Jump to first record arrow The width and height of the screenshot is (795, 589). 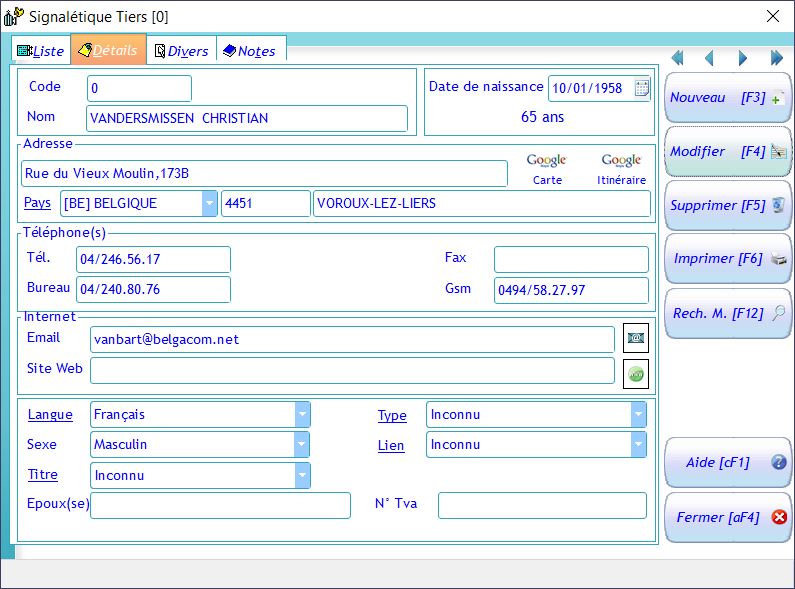tap(677, 58)
